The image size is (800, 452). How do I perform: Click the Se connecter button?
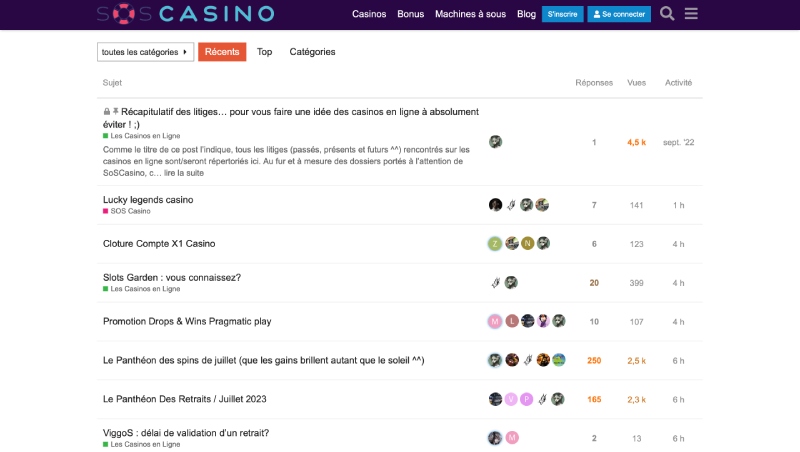(x=619, y=14)
